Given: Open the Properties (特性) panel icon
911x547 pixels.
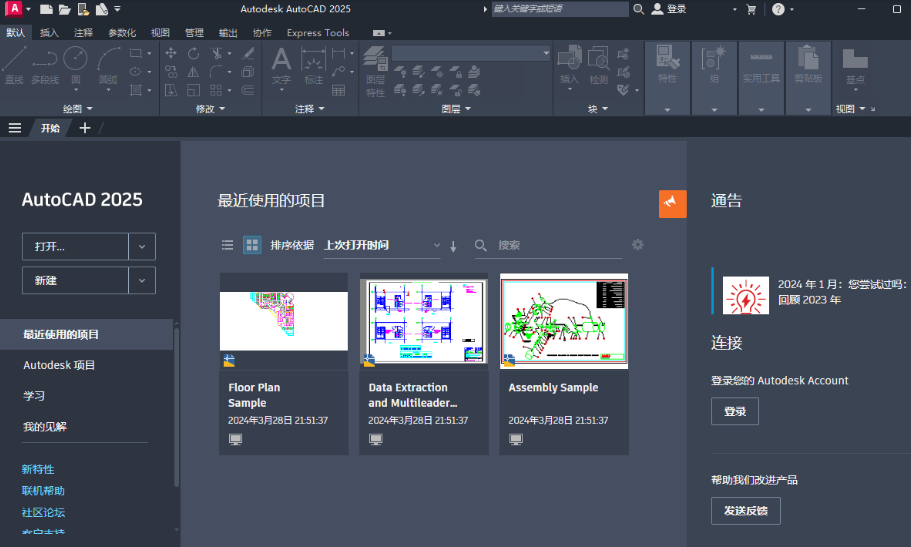Looking at the screenshot, I should pyautogui.click(x=667, y=65).
